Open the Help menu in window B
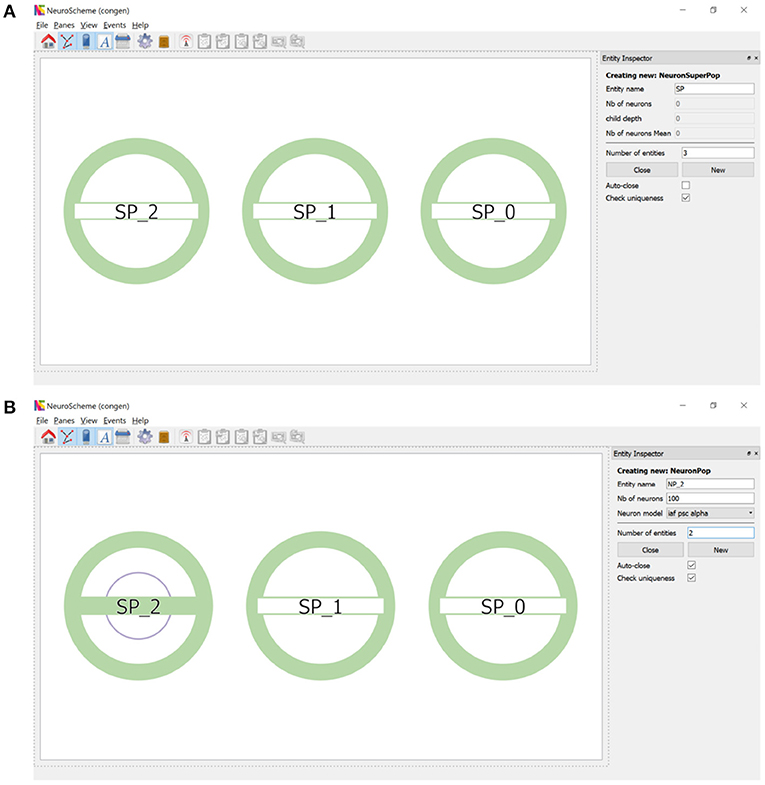 140,421
